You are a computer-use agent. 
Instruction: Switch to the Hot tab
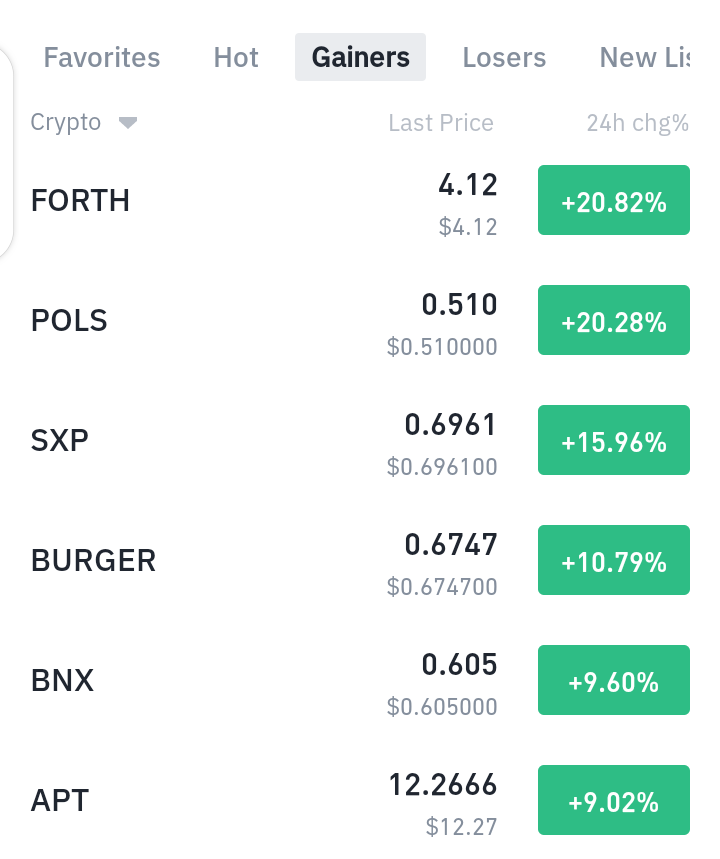(x=236, y=58)
